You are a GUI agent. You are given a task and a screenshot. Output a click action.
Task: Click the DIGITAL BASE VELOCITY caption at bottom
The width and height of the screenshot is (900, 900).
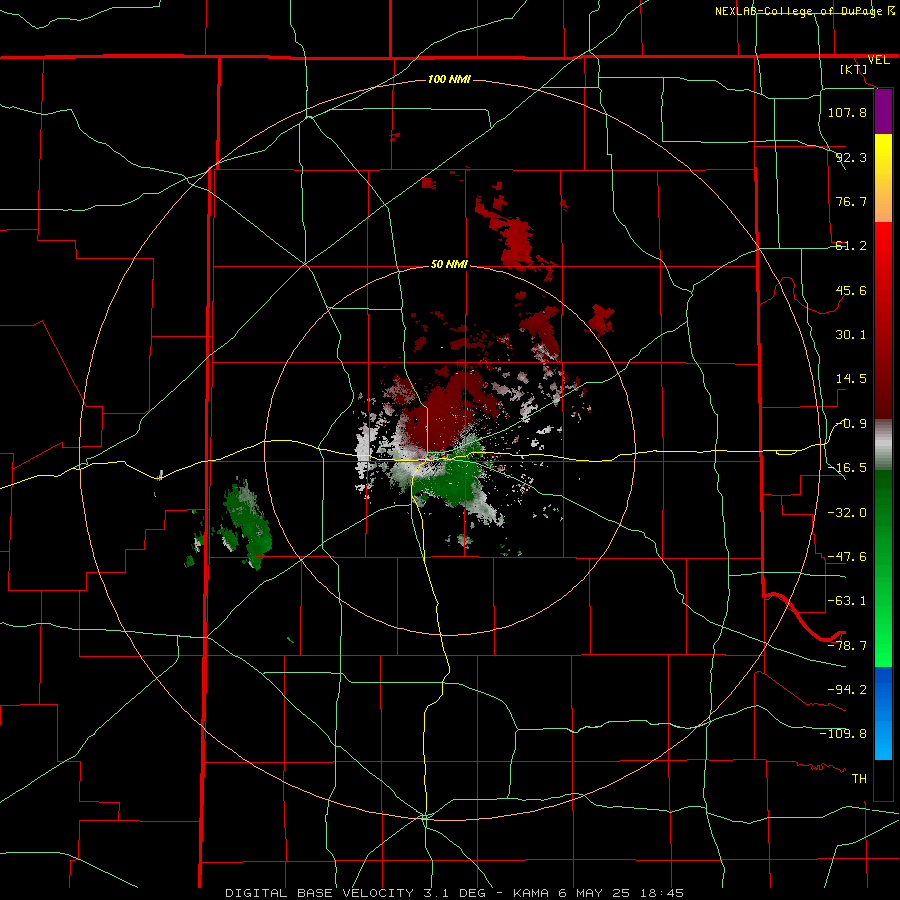point(455,893)
